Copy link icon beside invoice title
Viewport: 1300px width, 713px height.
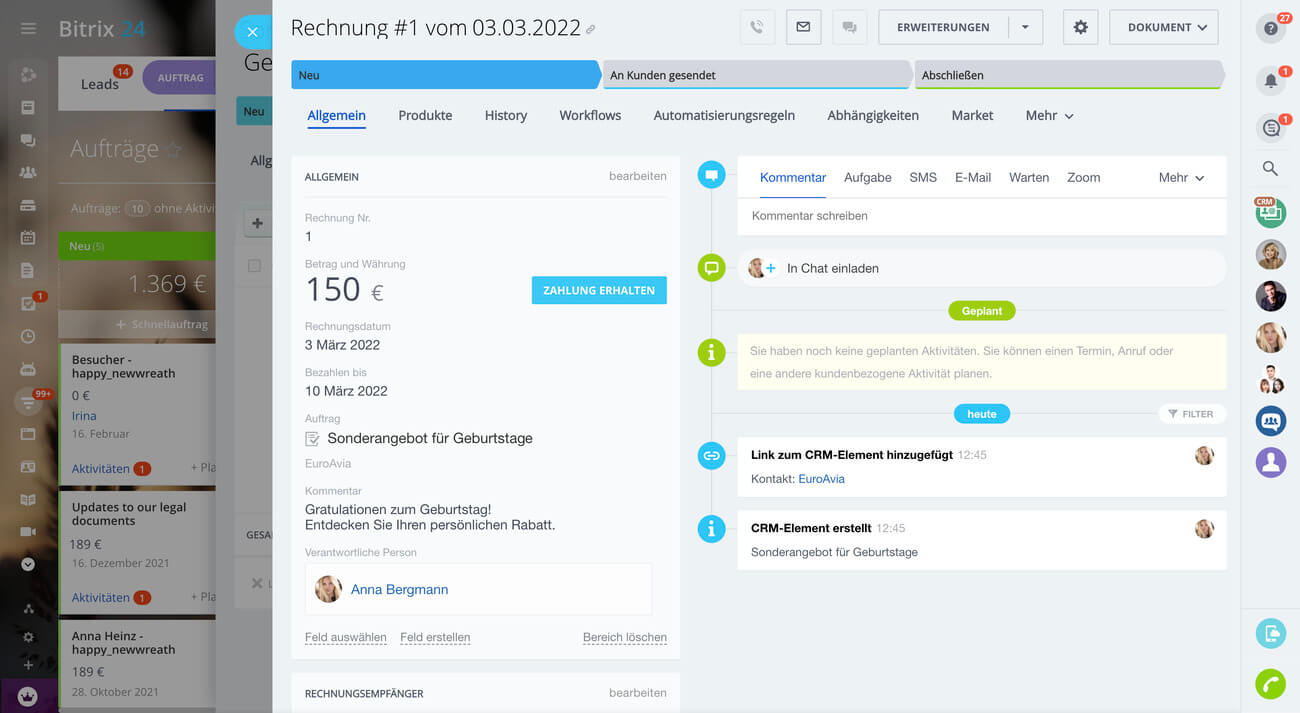click(591, 30)
